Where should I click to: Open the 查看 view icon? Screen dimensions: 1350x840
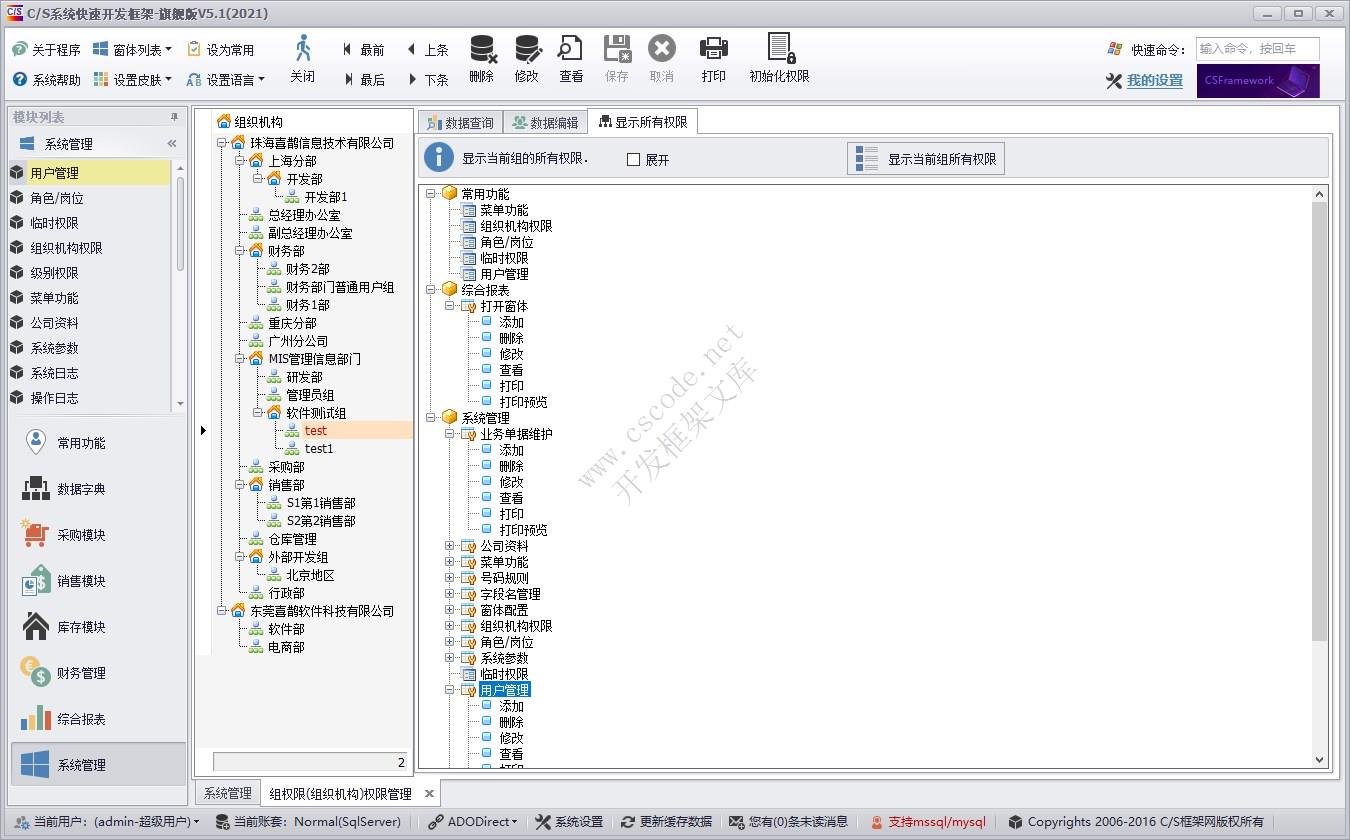pyautogui.click(x=570, y=58)
